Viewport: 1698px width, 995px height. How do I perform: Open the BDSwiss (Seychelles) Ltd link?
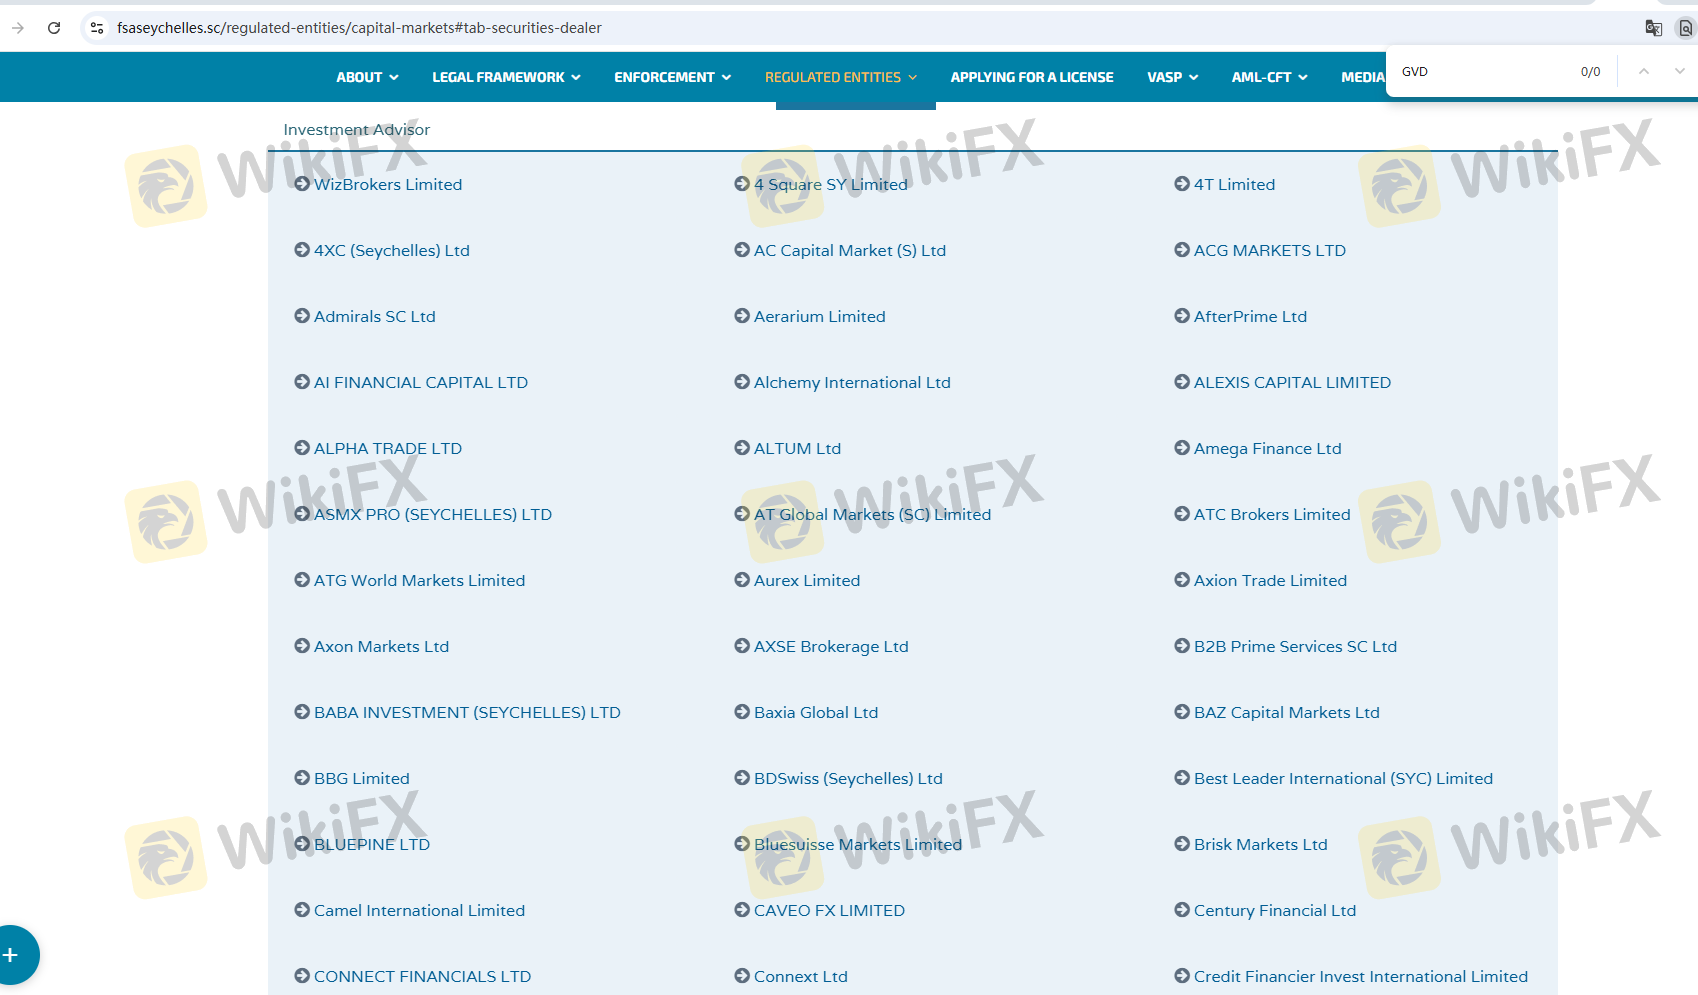(x=848, y=778)
